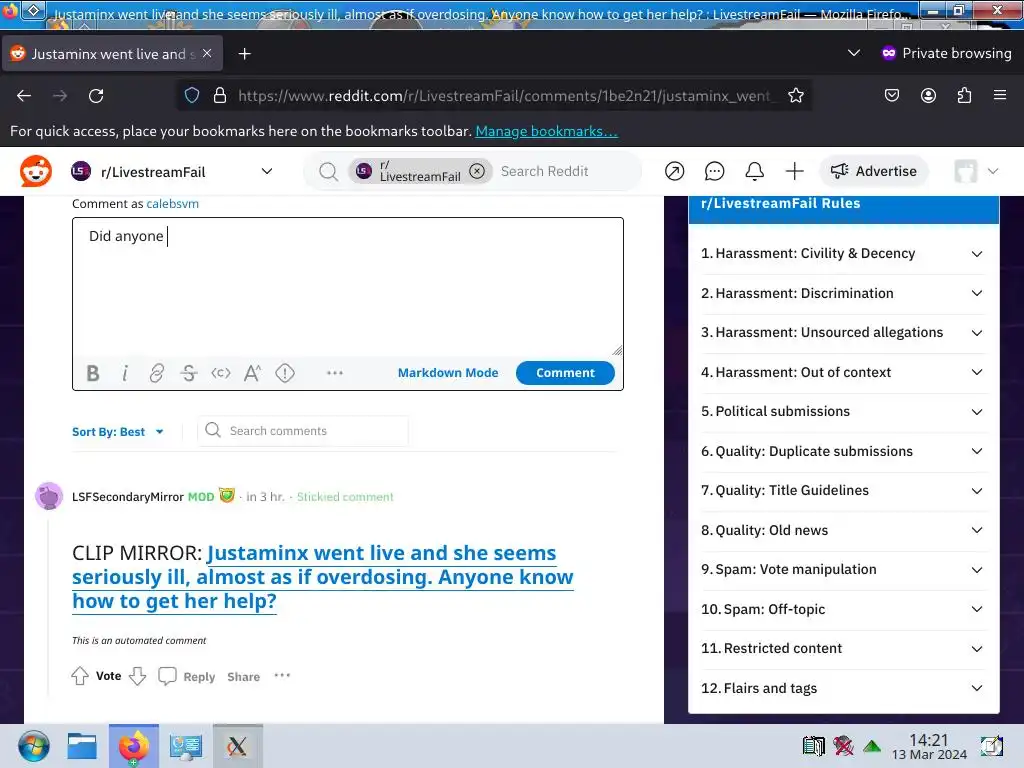Click the Search comments field
1024x768 pixels.
[x=303, y=431]
